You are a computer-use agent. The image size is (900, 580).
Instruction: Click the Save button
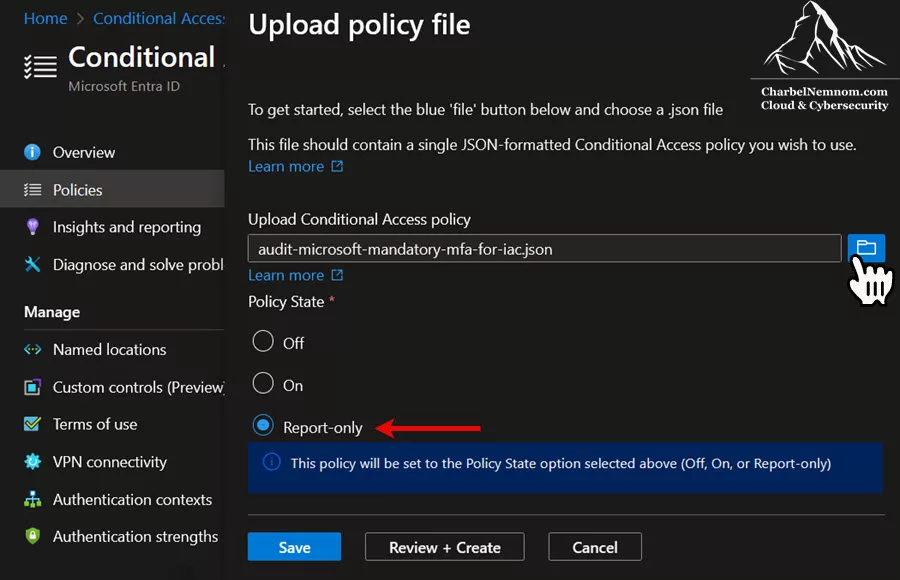(294, 547)
